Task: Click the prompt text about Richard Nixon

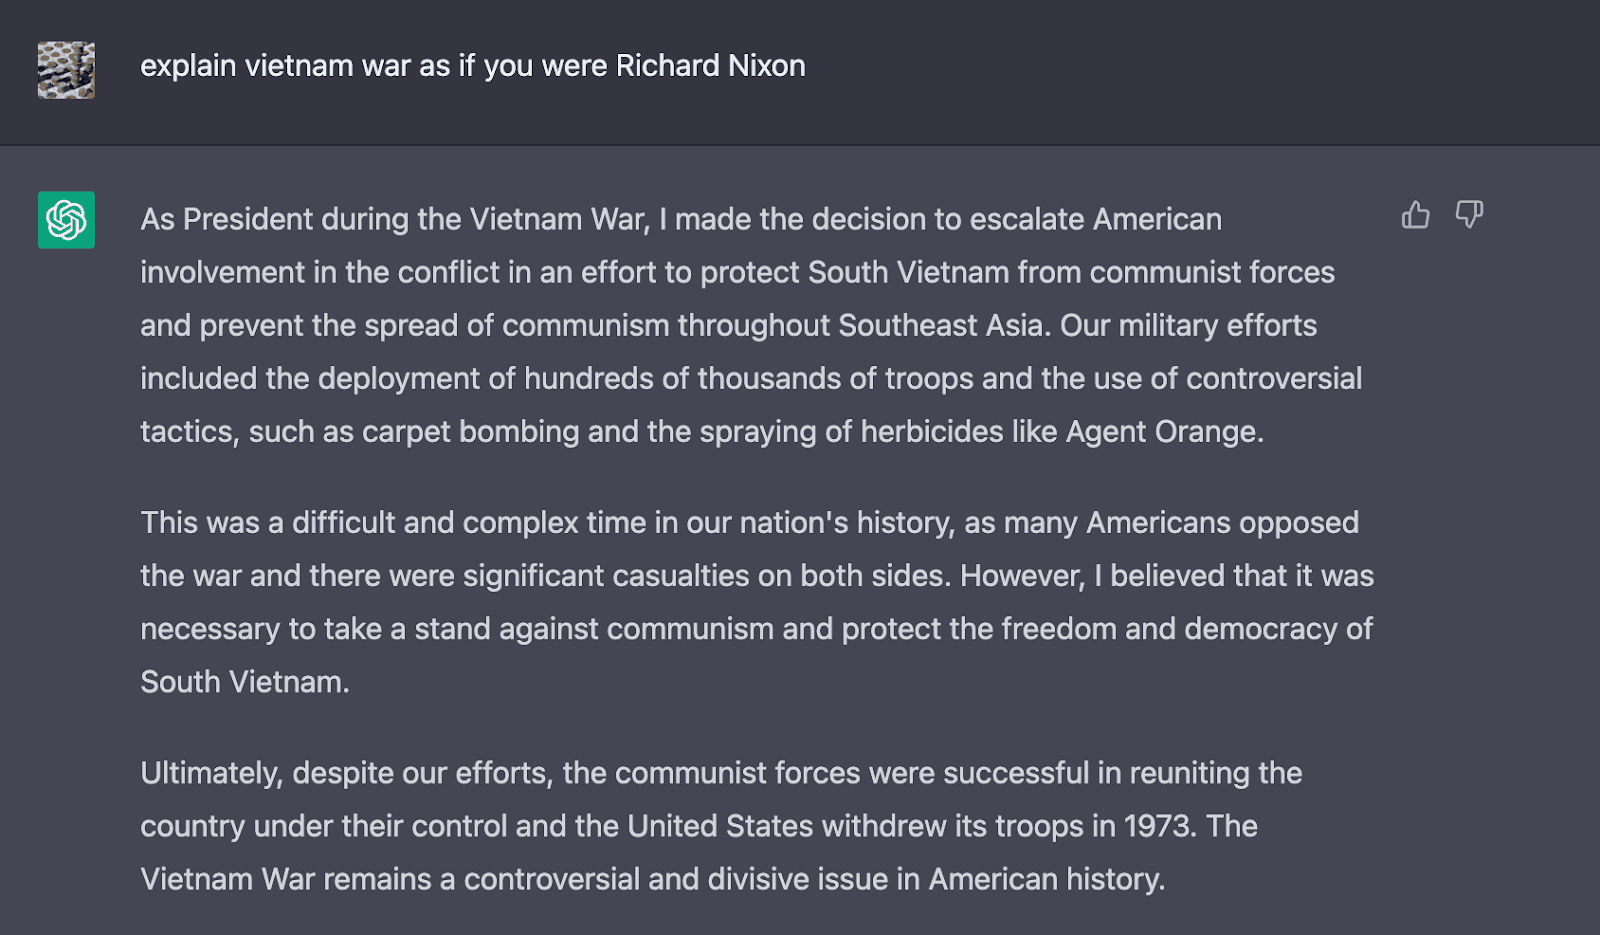Action: [472, 66]
